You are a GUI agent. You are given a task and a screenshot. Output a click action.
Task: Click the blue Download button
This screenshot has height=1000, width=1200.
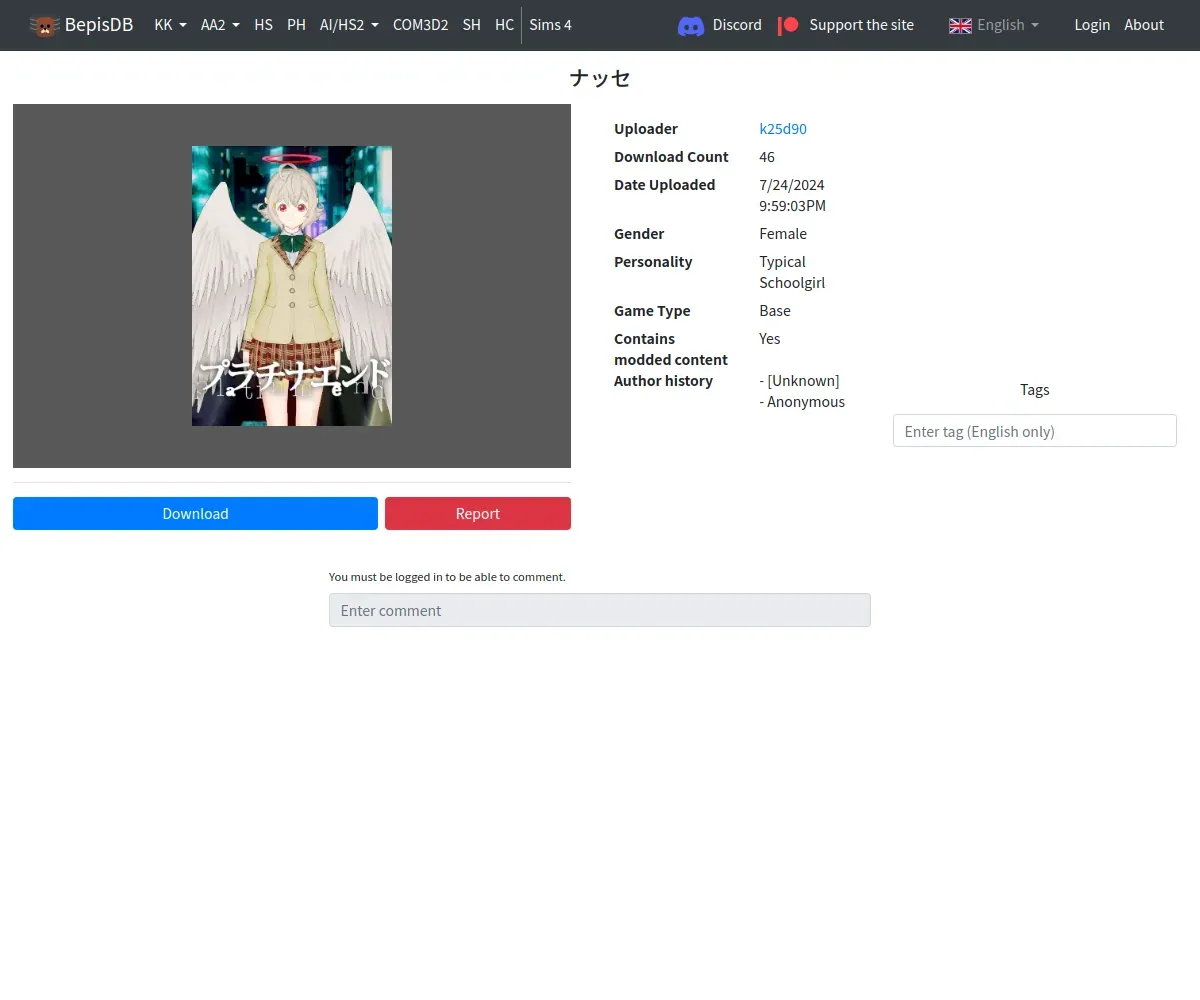(x=195, y=513)
